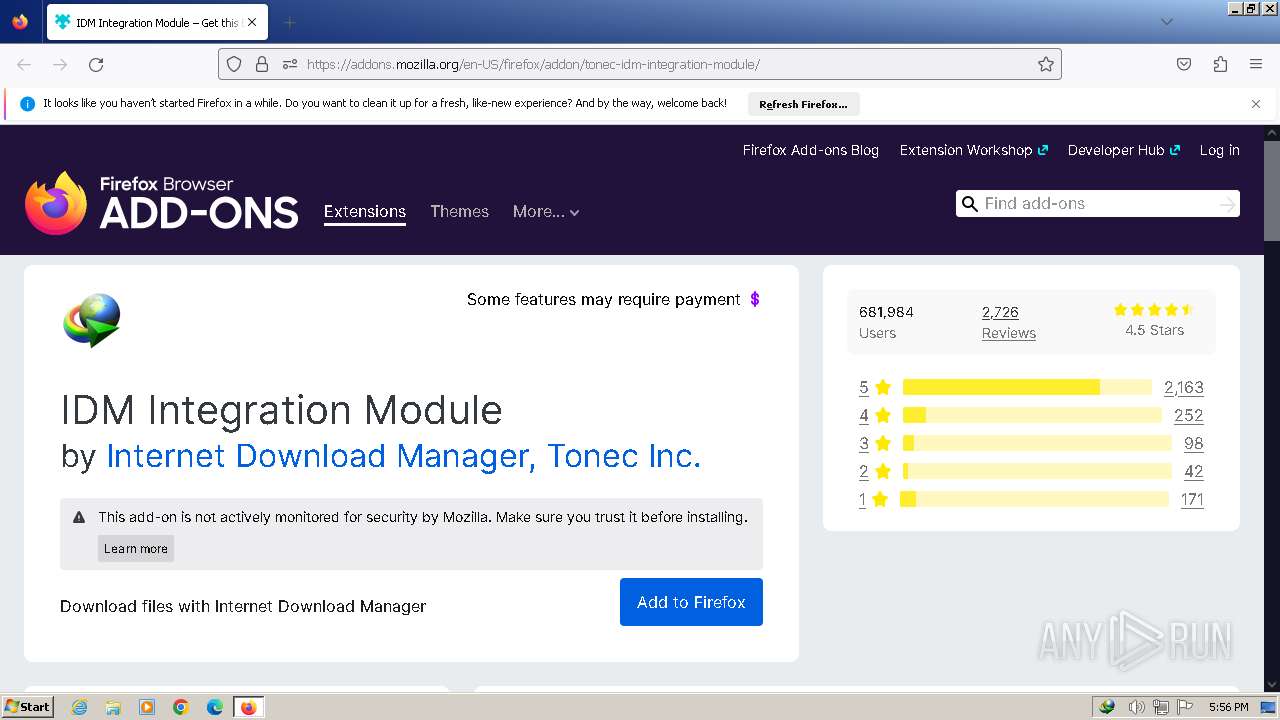This screenshot has width=1280, height=720.
Task: Expand the More… dropdown menu
Action: [x=546, y=211]
